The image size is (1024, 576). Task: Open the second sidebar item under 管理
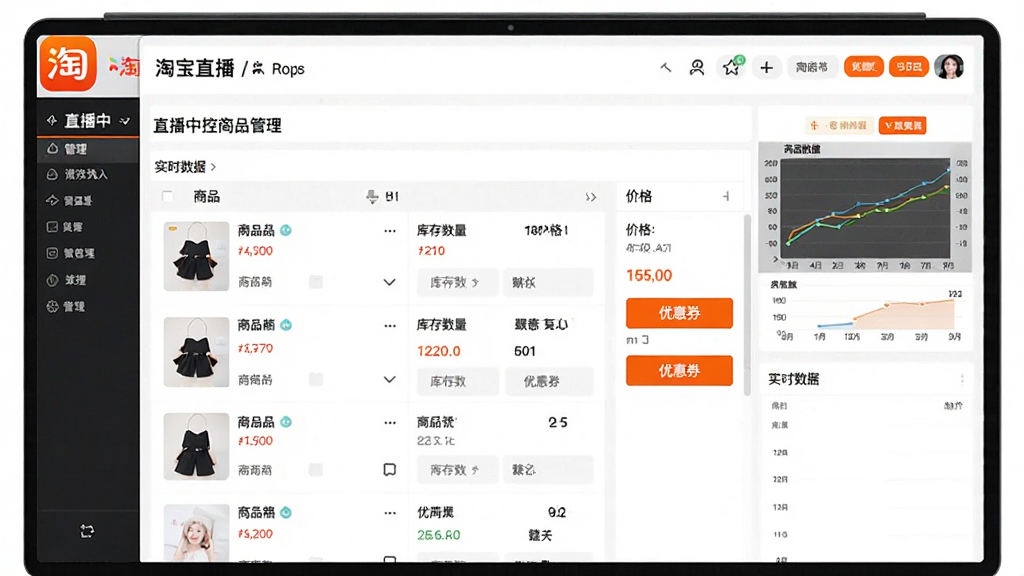point(88,174)
